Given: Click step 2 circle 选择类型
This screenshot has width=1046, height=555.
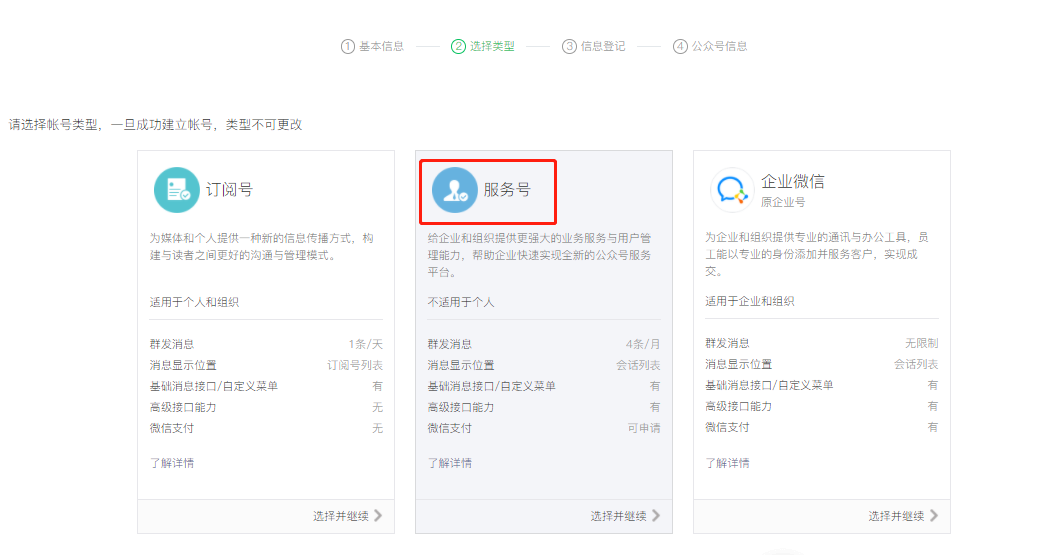Looking at the screenshot, I should click(x=458, y=46).
